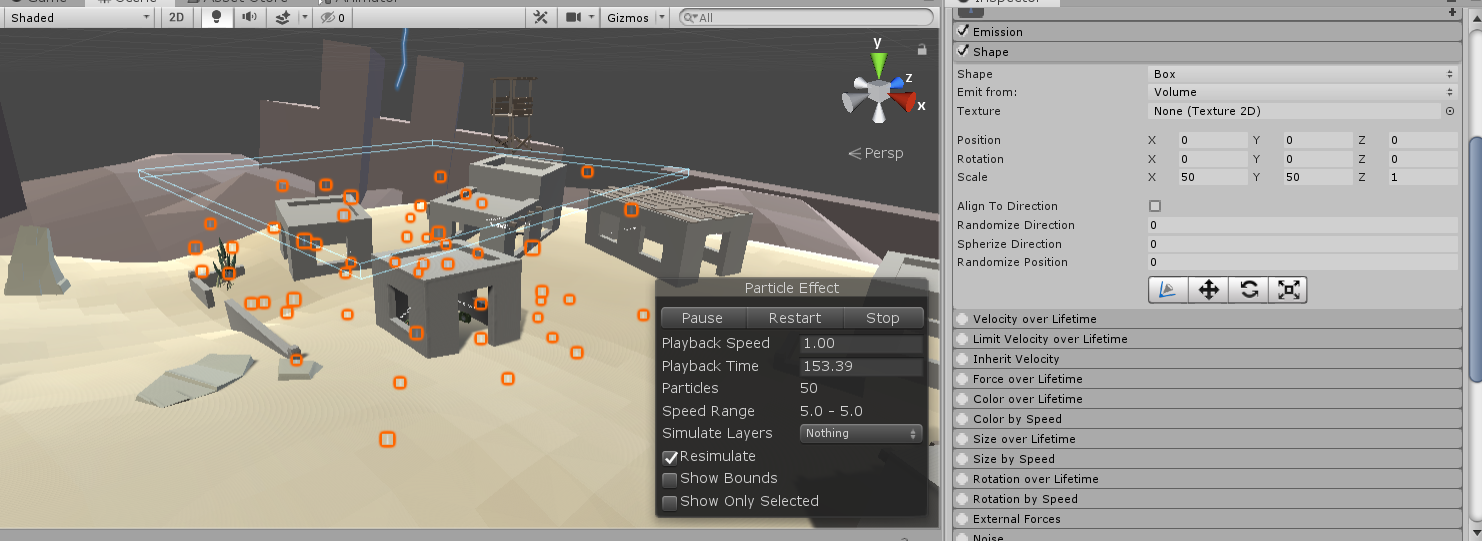Image resolution: width=1482 pixels, height=541 pixels.
Task: Click the Randomize Position value field
Action: point(1303,262)
